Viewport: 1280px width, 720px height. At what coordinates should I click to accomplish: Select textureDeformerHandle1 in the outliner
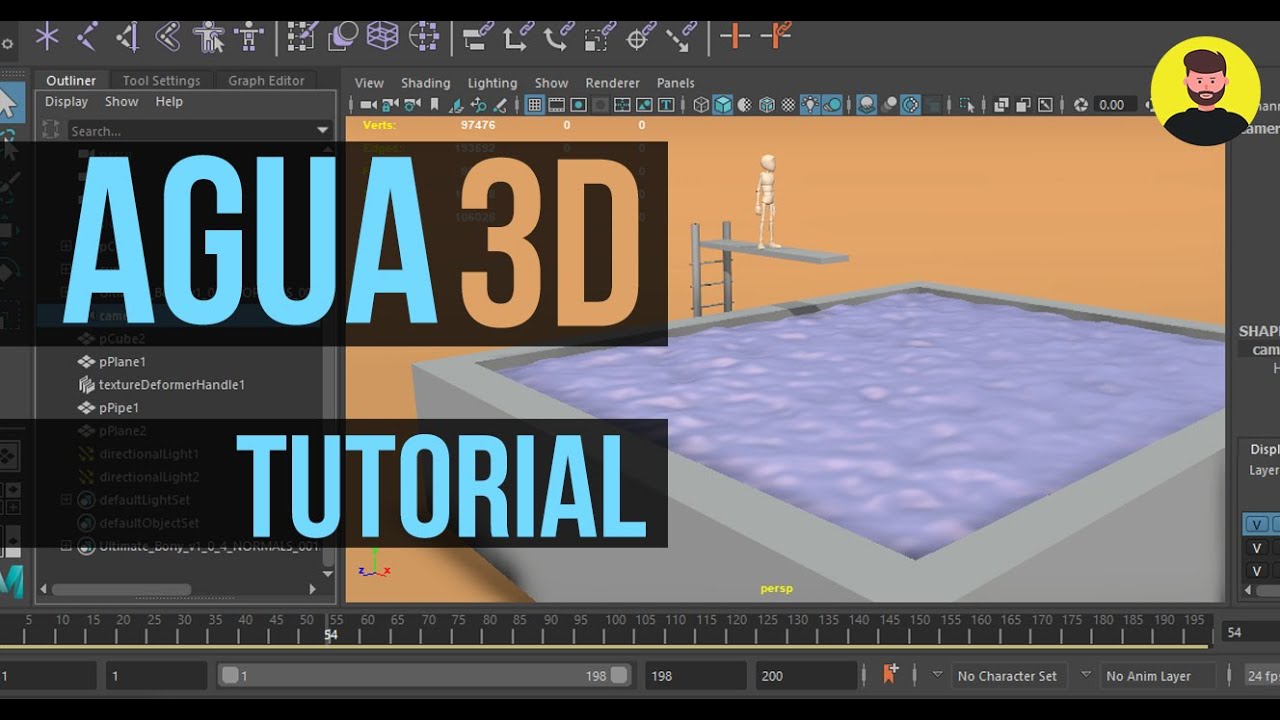click(171, 385)
